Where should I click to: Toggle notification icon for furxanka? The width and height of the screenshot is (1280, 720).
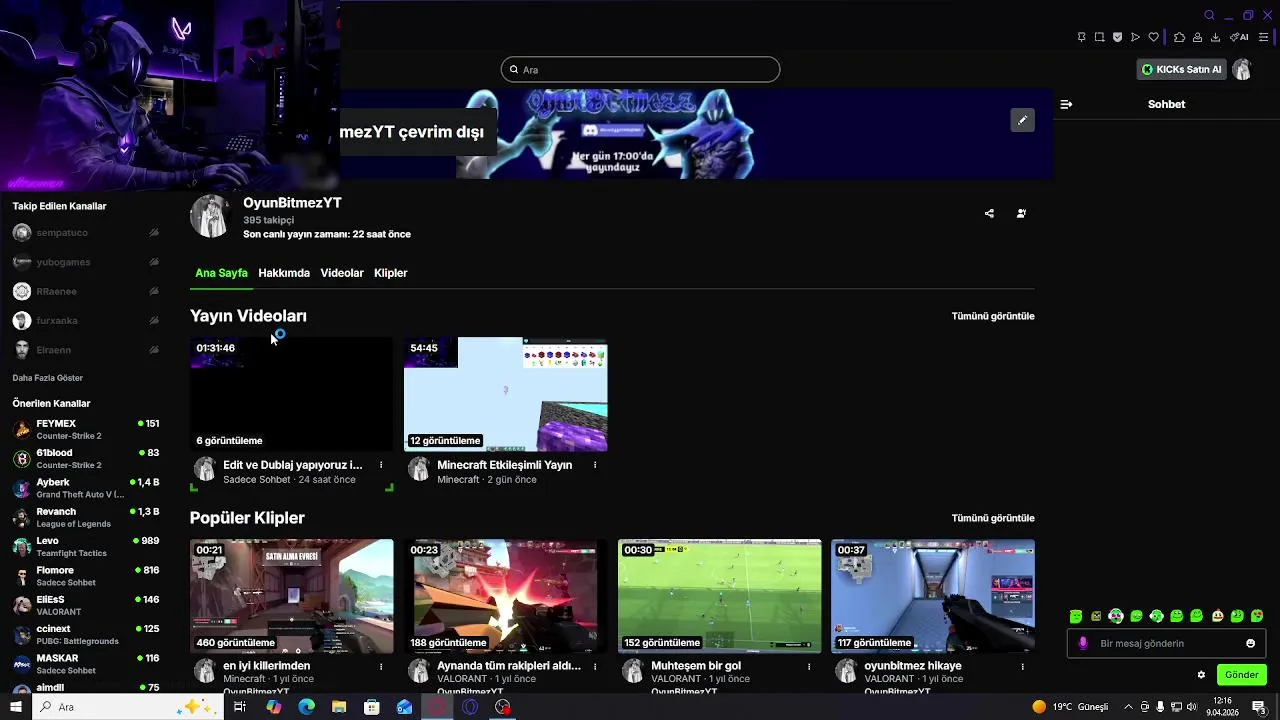click(154, 321)
